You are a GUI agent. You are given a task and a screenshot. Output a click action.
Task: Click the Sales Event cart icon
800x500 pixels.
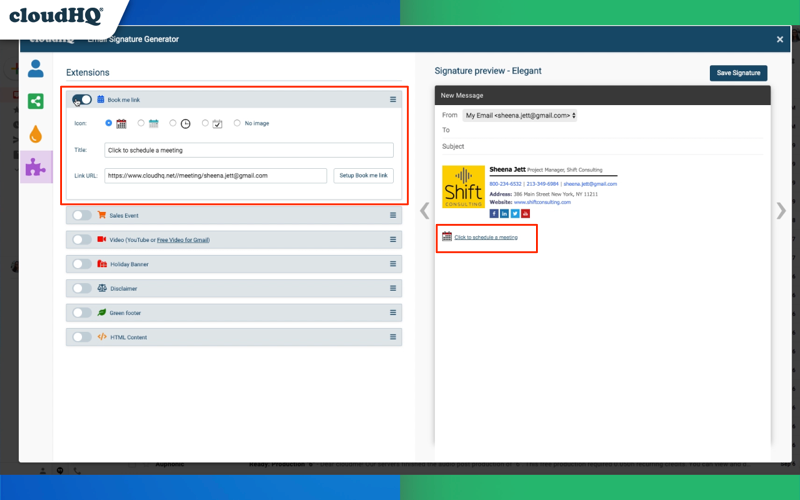point(102,215)
